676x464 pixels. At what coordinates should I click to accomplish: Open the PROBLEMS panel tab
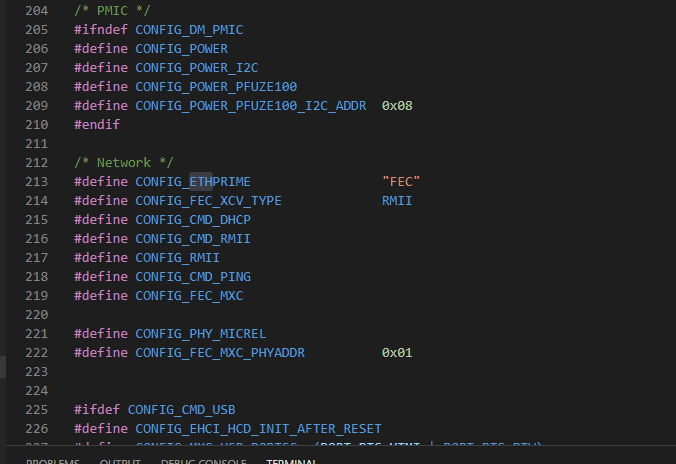pyautogui.click(x=53, y=460)
